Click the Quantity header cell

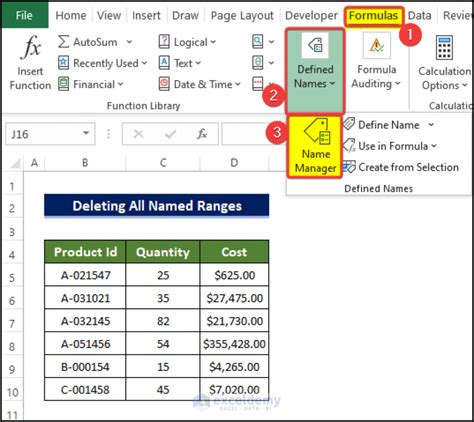pyautogui.click(x=163, y=252)
